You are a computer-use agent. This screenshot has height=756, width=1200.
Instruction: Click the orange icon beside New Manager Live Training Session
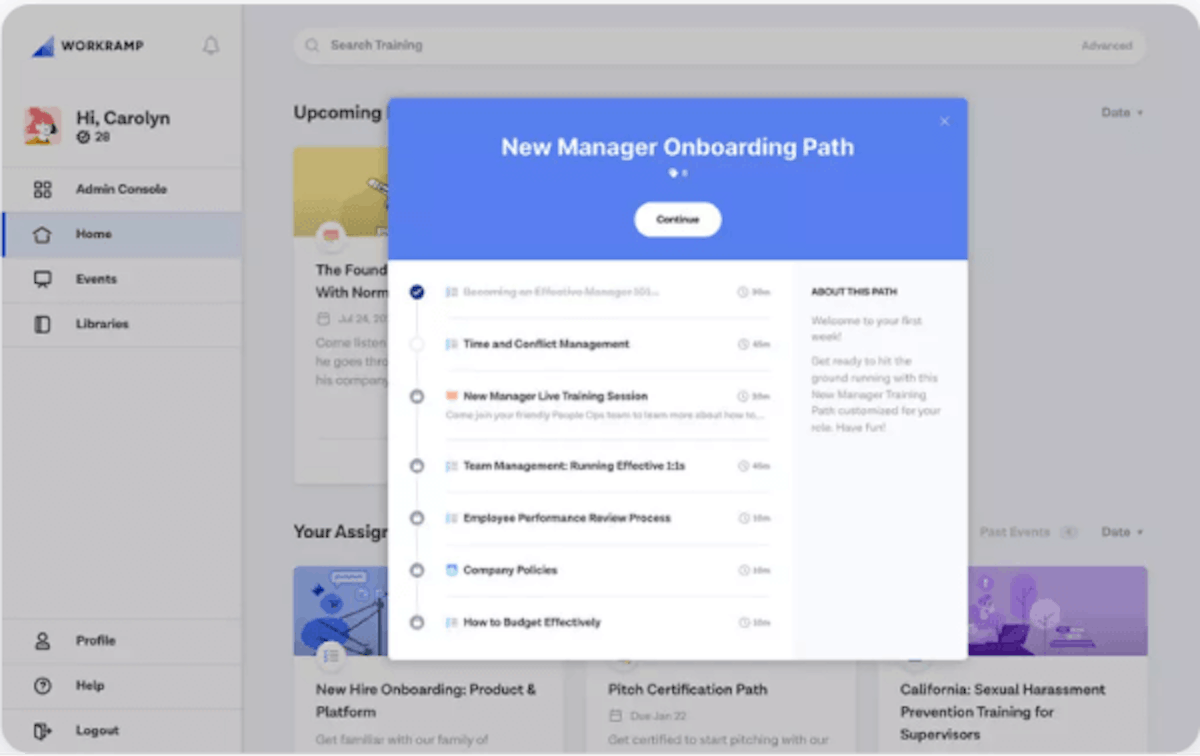click(451, 396)
